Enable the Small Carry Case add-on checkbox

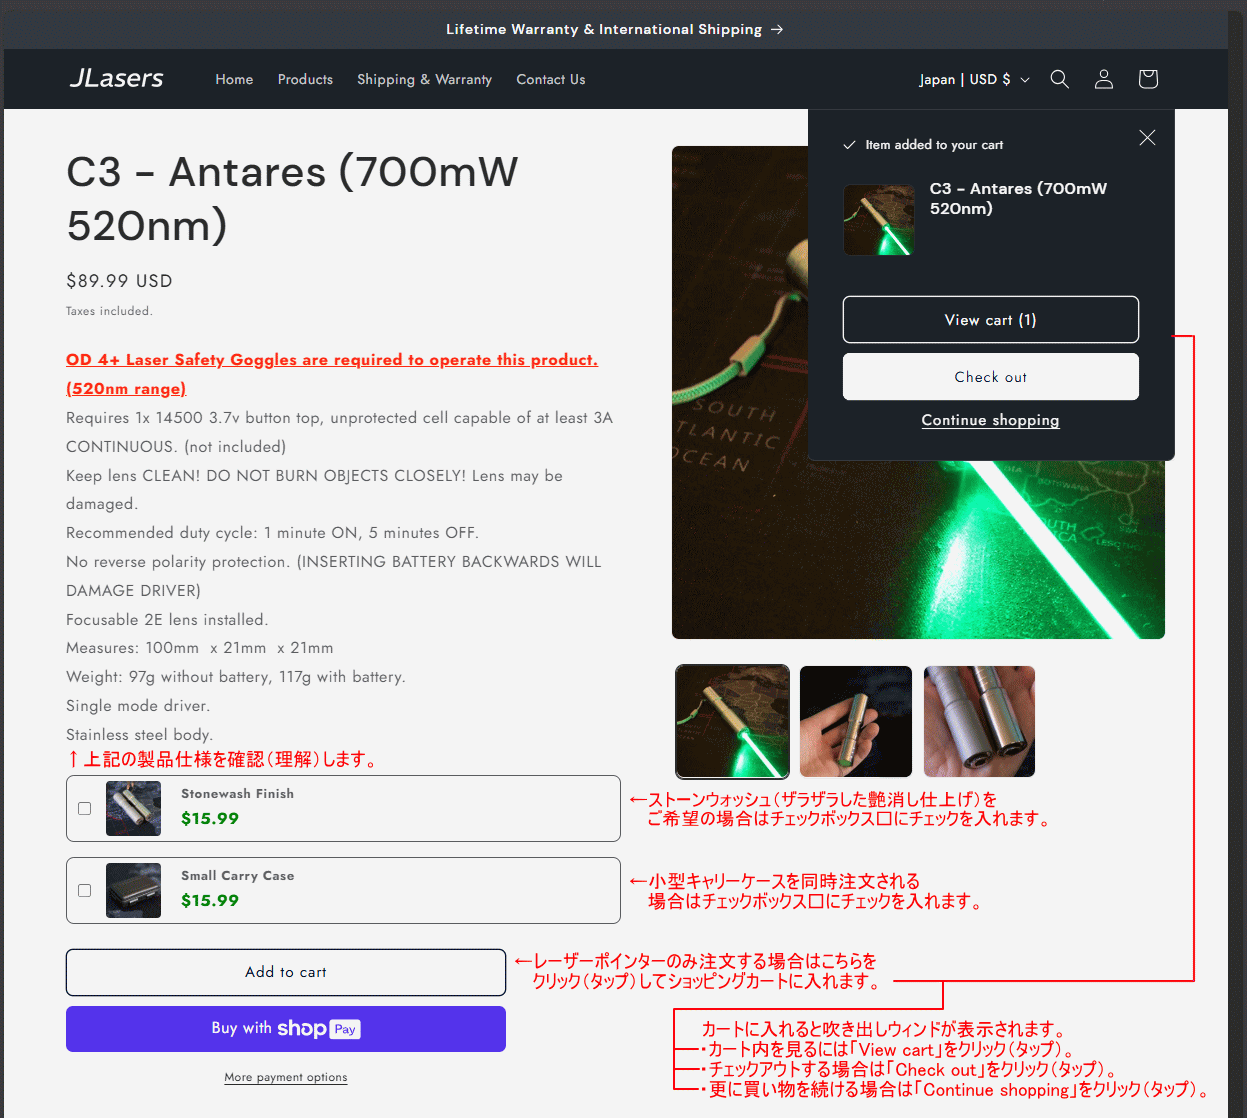pos(85,890)
